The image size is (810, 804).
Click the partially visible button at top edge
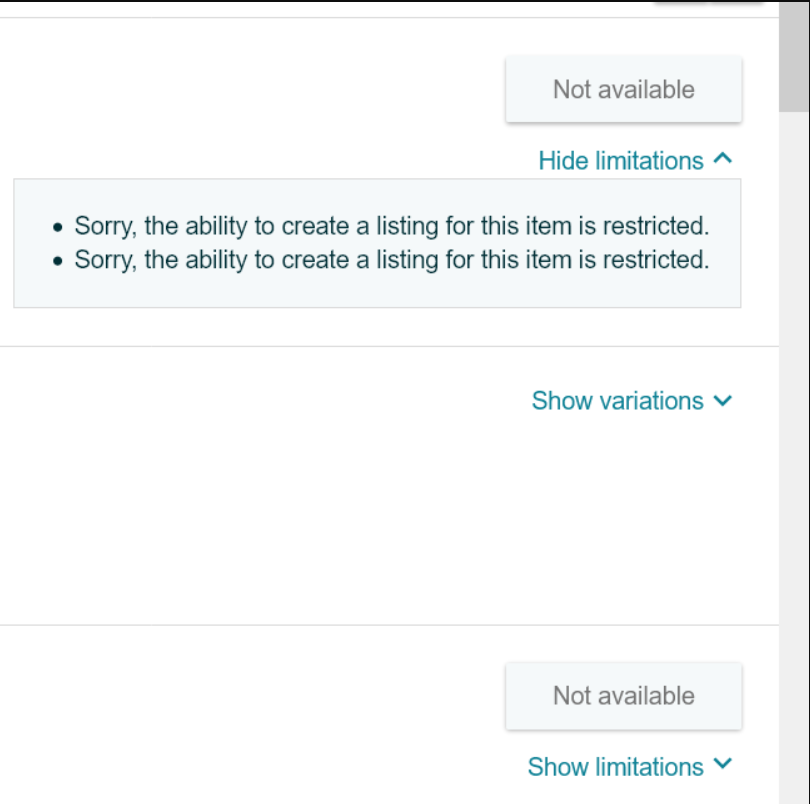tap(708, 3)
